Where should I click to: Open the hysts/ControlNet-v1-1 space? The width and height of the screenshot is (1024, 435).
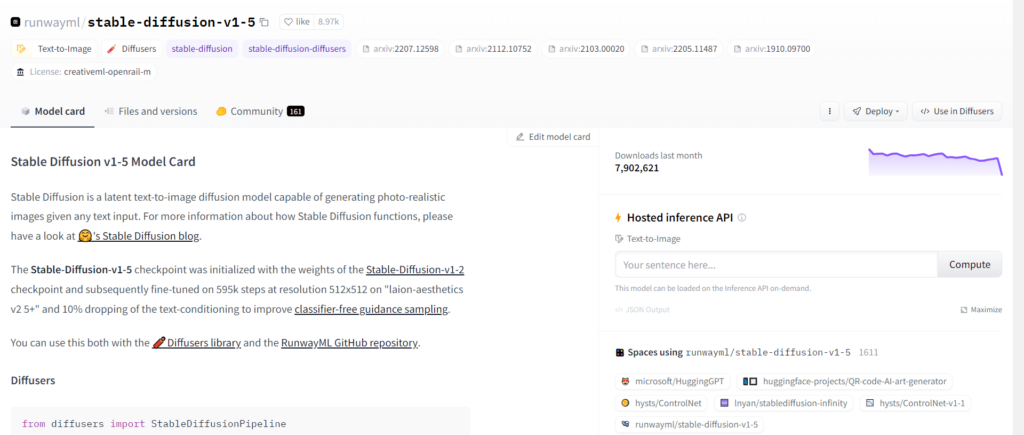point(916,403)
